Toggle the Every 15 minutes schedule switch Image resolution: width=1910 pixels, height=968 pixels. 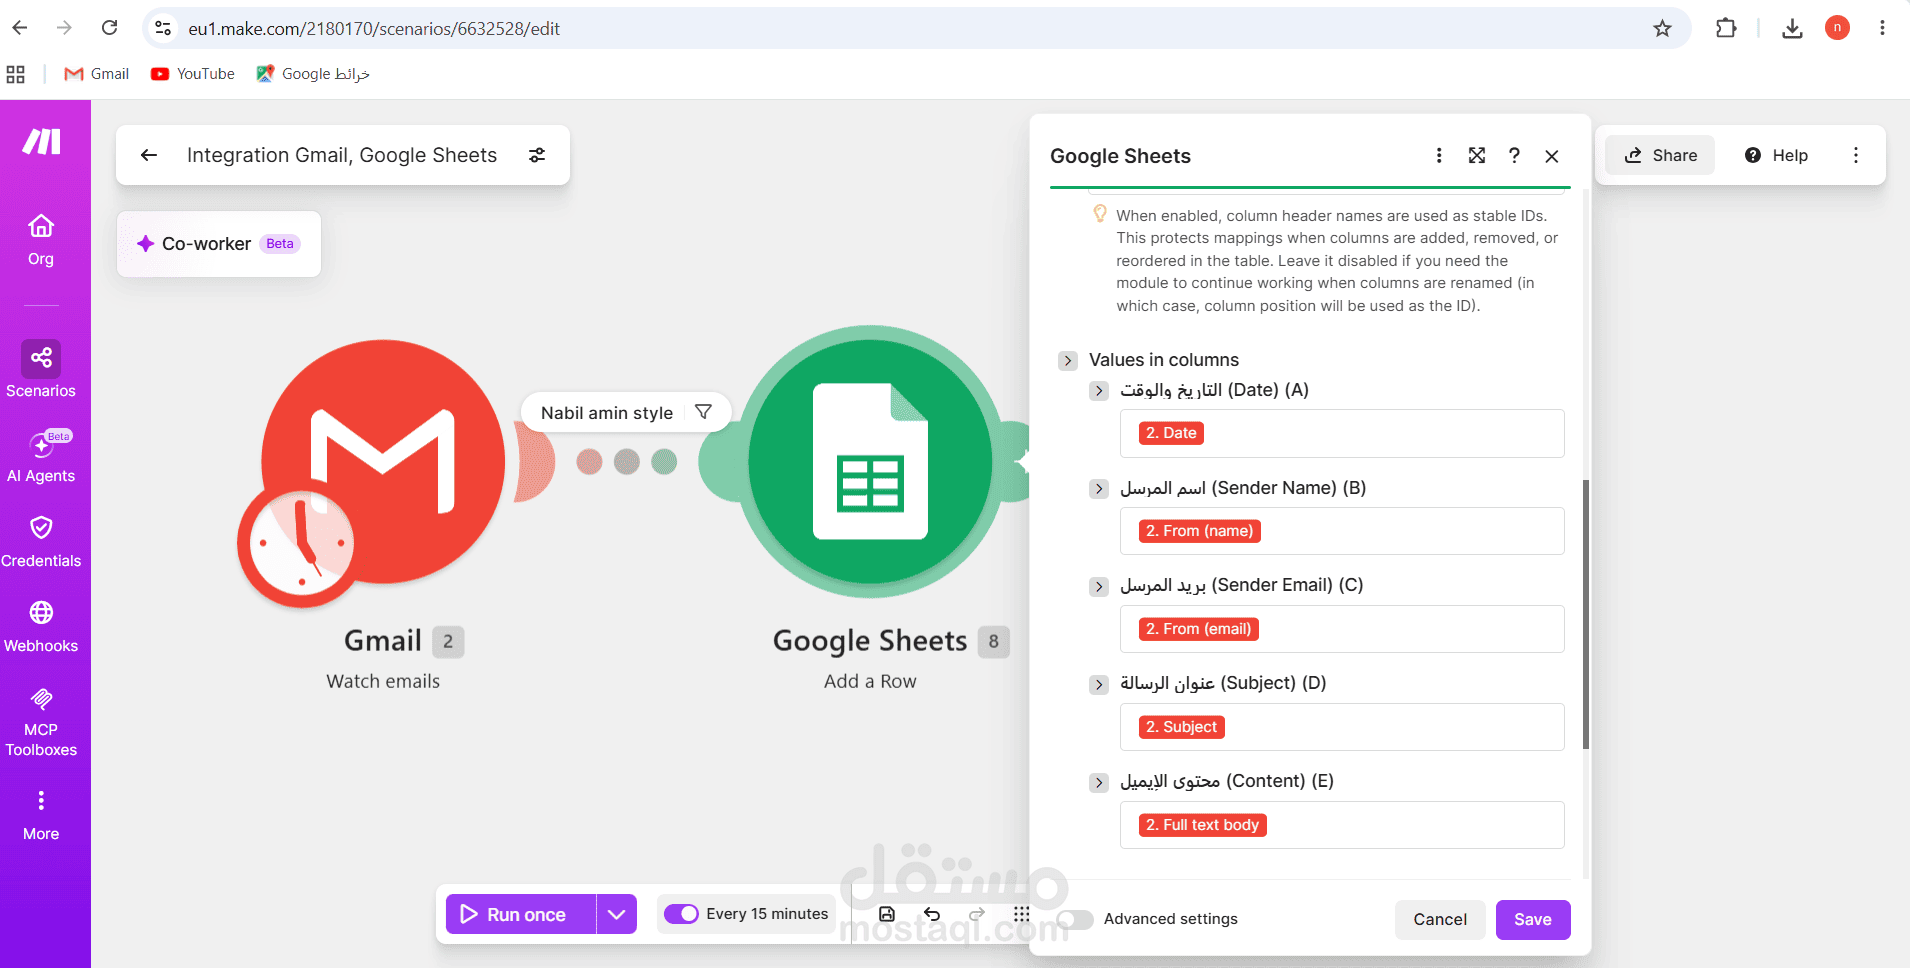click(x=681, y=914)
